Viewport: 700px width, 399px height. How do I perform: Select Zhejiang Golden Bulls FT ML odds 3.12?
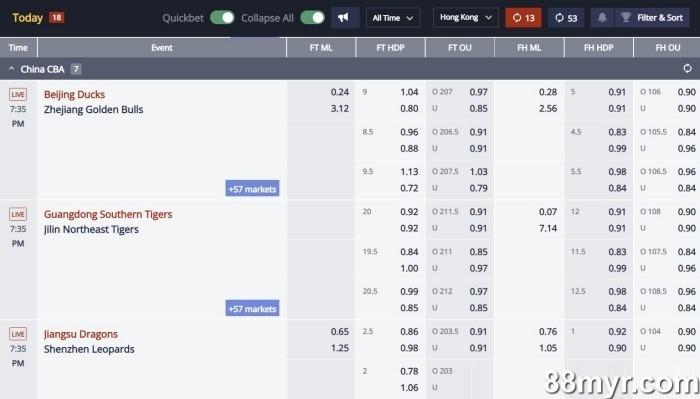[340, 108]
